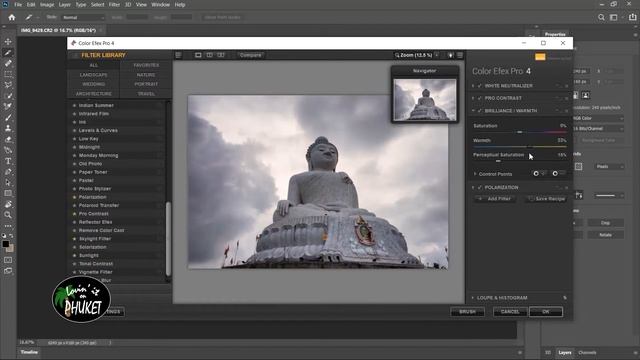
Task: Open the Layer menu in Photoshop
Action: tap(64, 5)
